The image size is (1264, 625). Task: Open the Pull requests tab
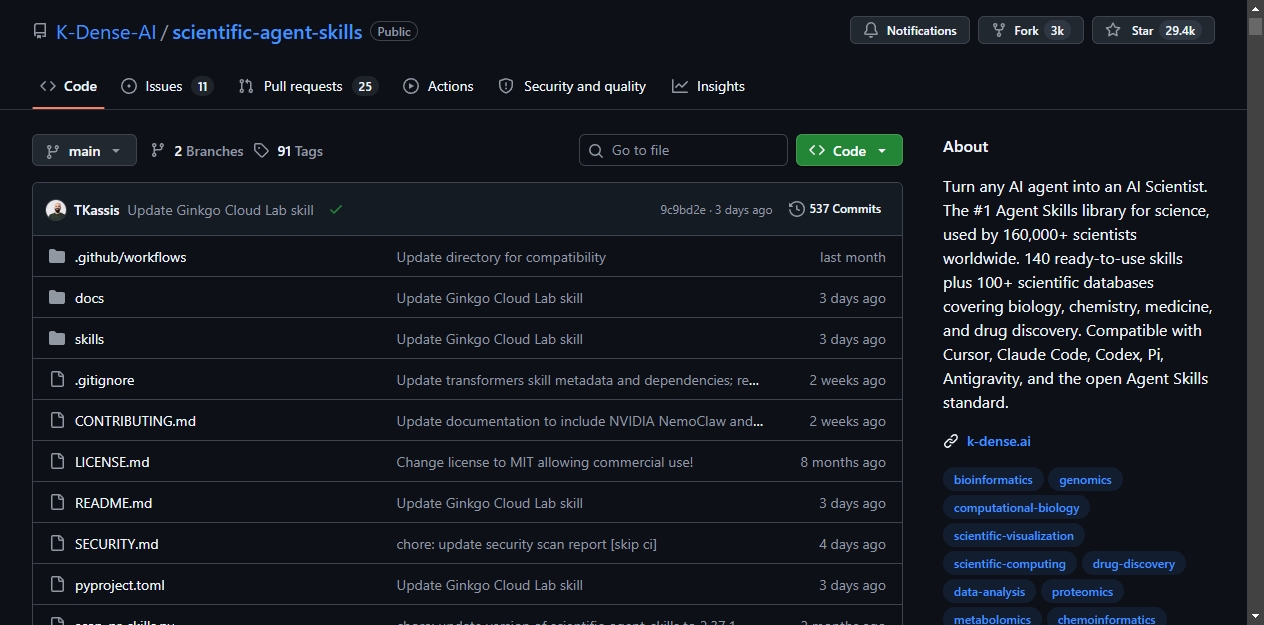308,86
